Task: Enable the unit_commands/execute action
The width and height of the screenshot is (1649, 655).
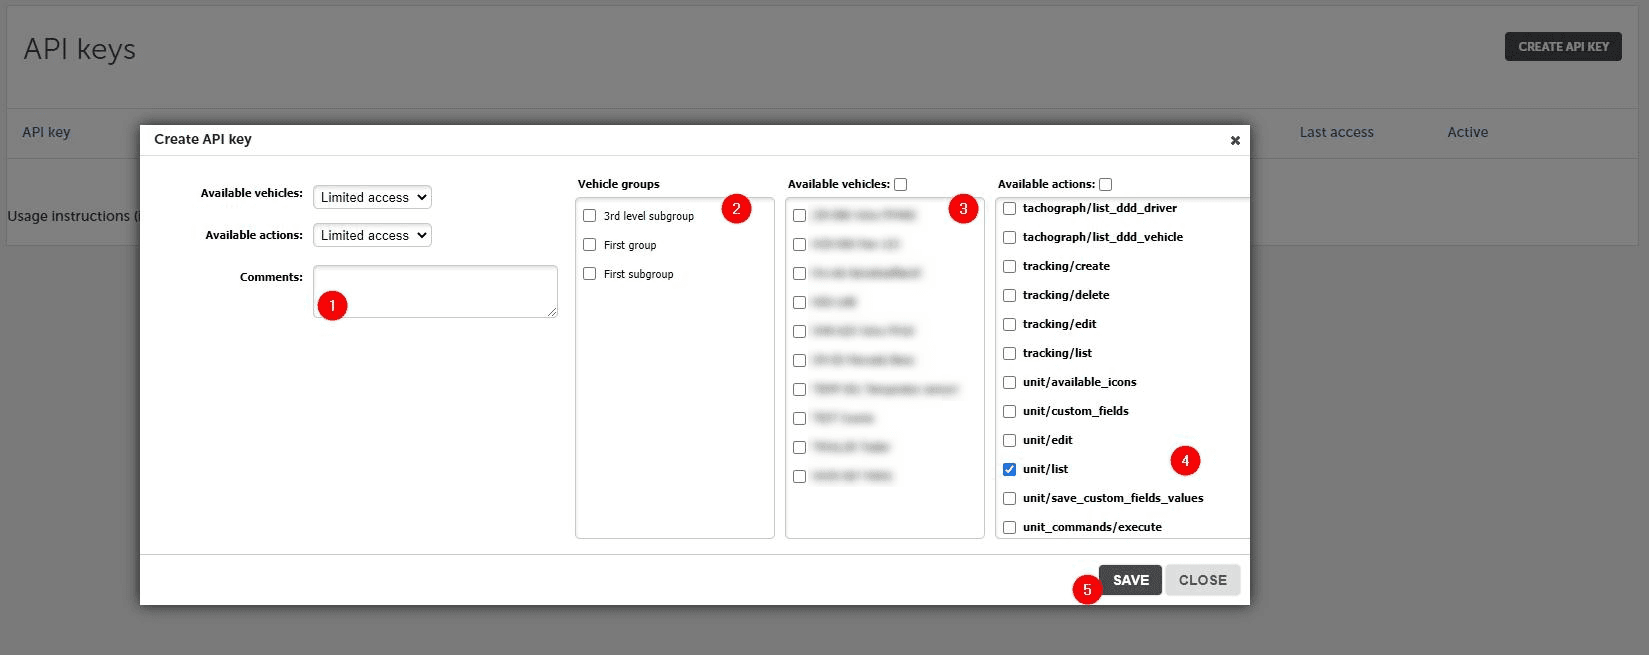Action: pyautogui.click(x=1010, y=527)
